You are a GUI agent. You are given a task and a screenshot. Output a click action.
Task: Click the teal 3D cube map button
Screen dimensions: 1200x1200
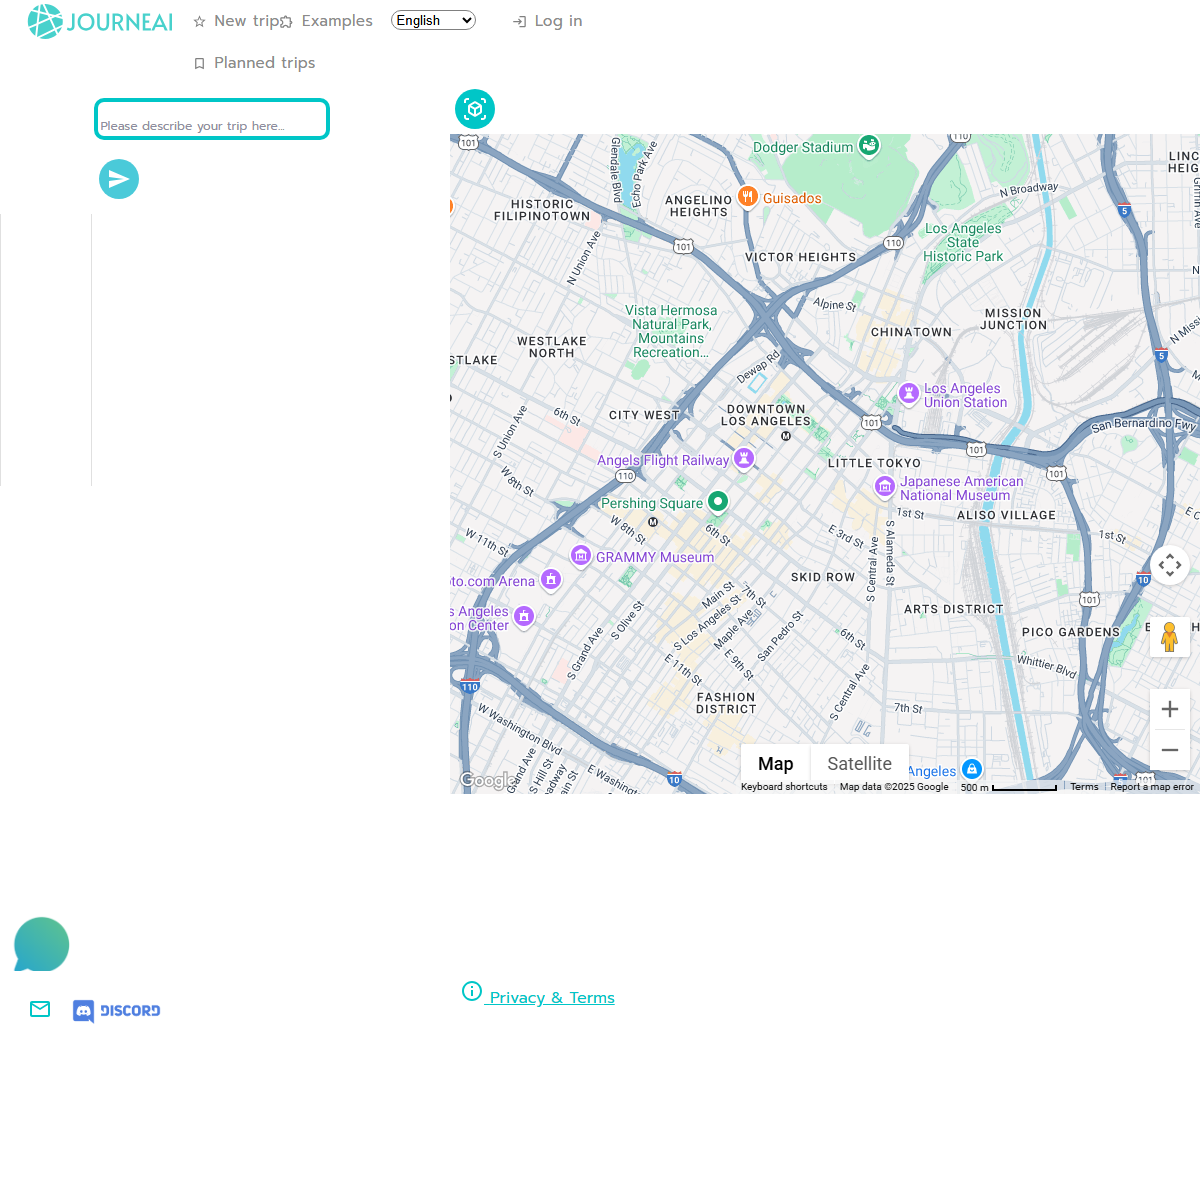coord(475,109)
